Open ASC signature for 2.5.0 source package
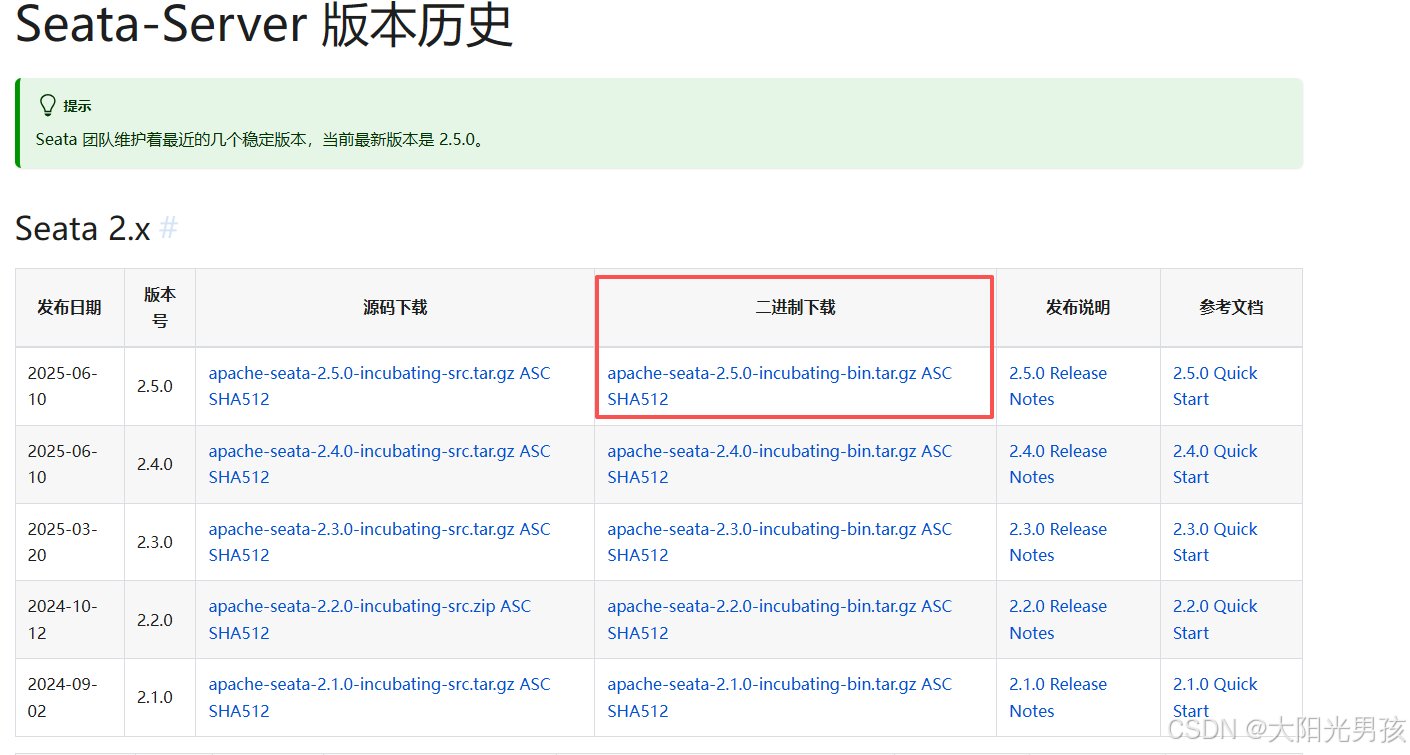The width and height of the screenshot is (1410, 755). pos(535,373)
